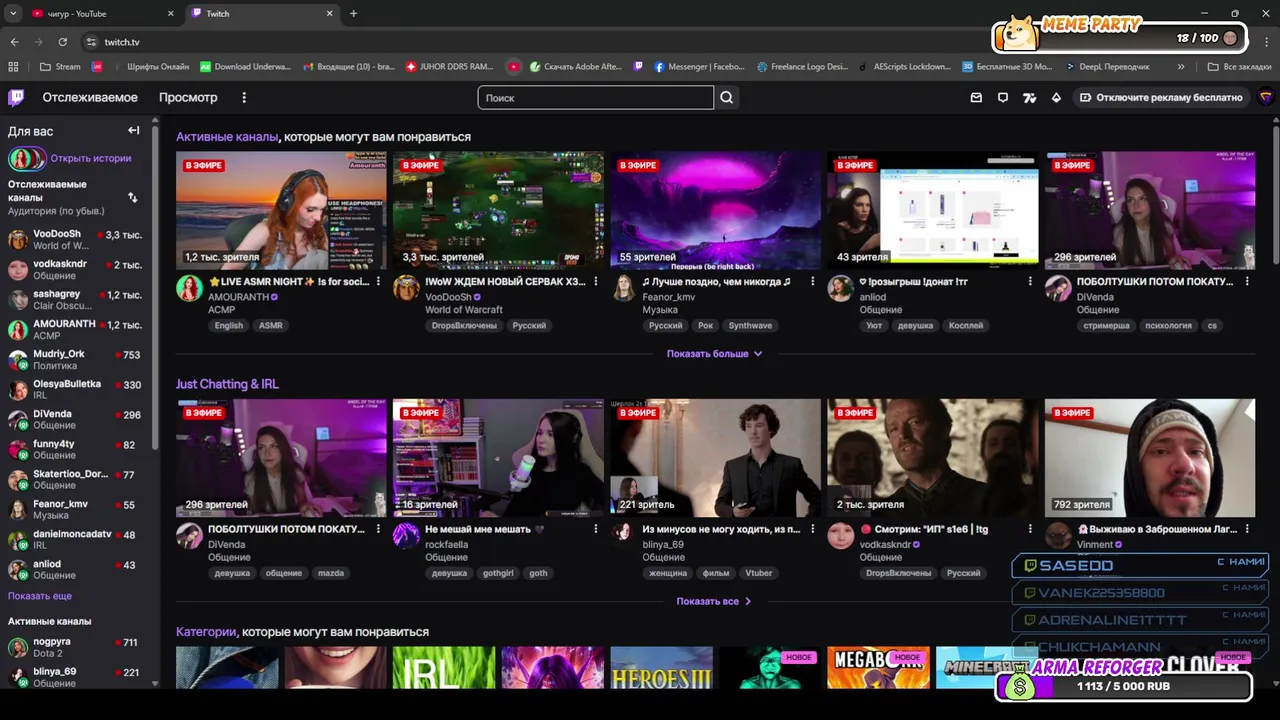Go back with the browser back arrow
The height and width of the screenshot is (720, 1280).
pos(14,42)
